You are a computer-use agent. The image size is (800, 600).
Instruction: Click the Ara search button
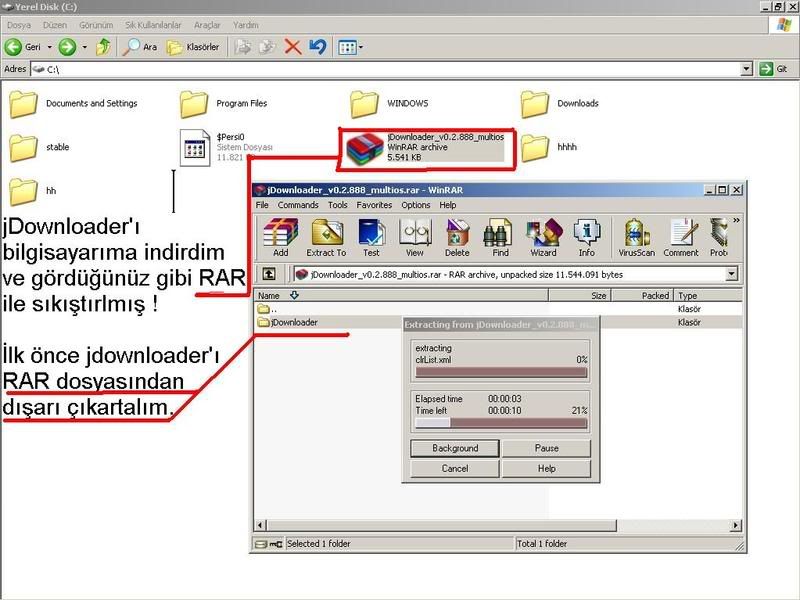point(140,47)
